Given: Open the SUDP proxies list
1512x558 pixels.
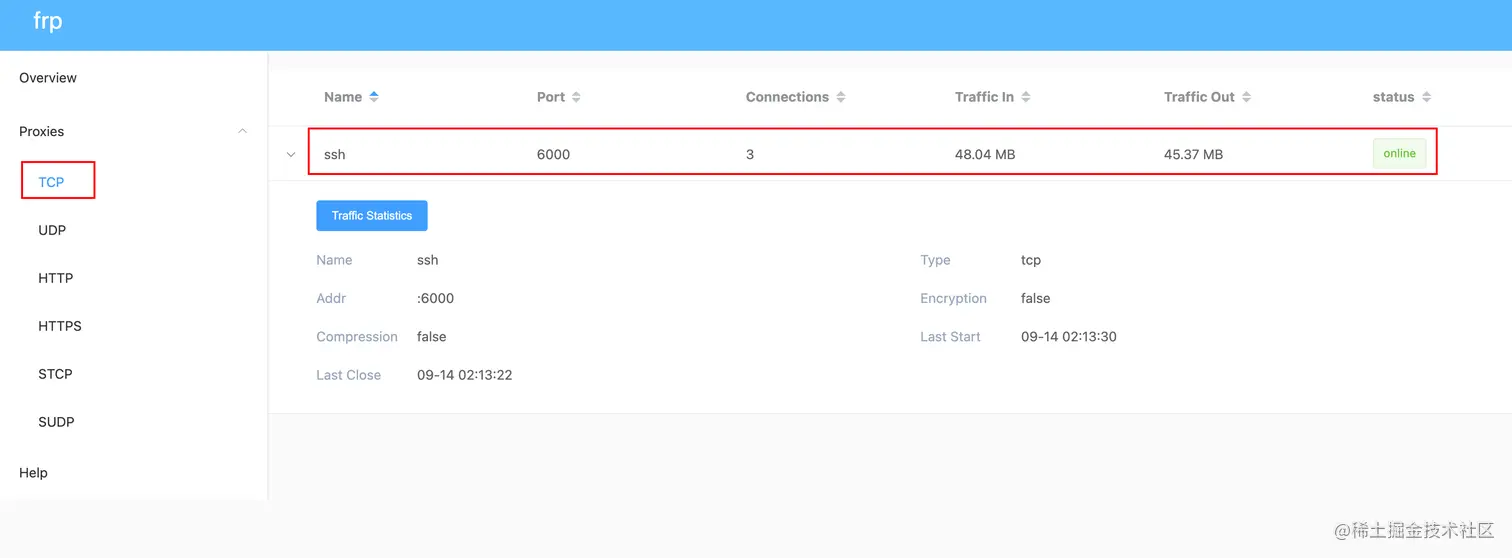Looking at the screenshot, I should point(56,422).
